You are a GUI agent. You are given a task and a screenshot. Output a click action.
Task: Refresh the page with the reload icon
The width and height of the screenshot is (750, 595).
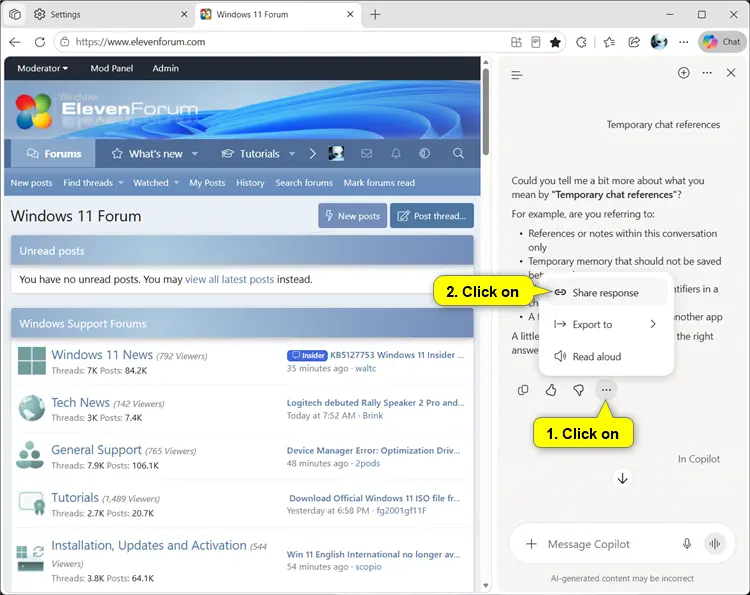pyautogui.click(x=40, y=42)
